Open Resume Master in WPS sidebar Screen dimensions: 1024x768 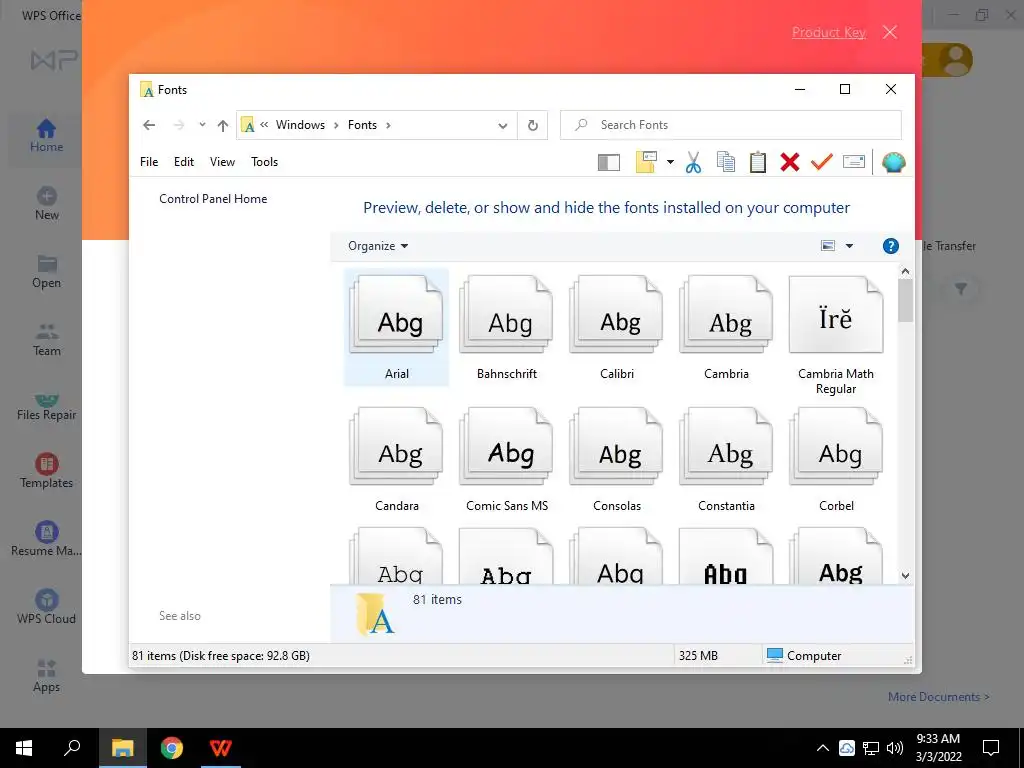(46, 539)
